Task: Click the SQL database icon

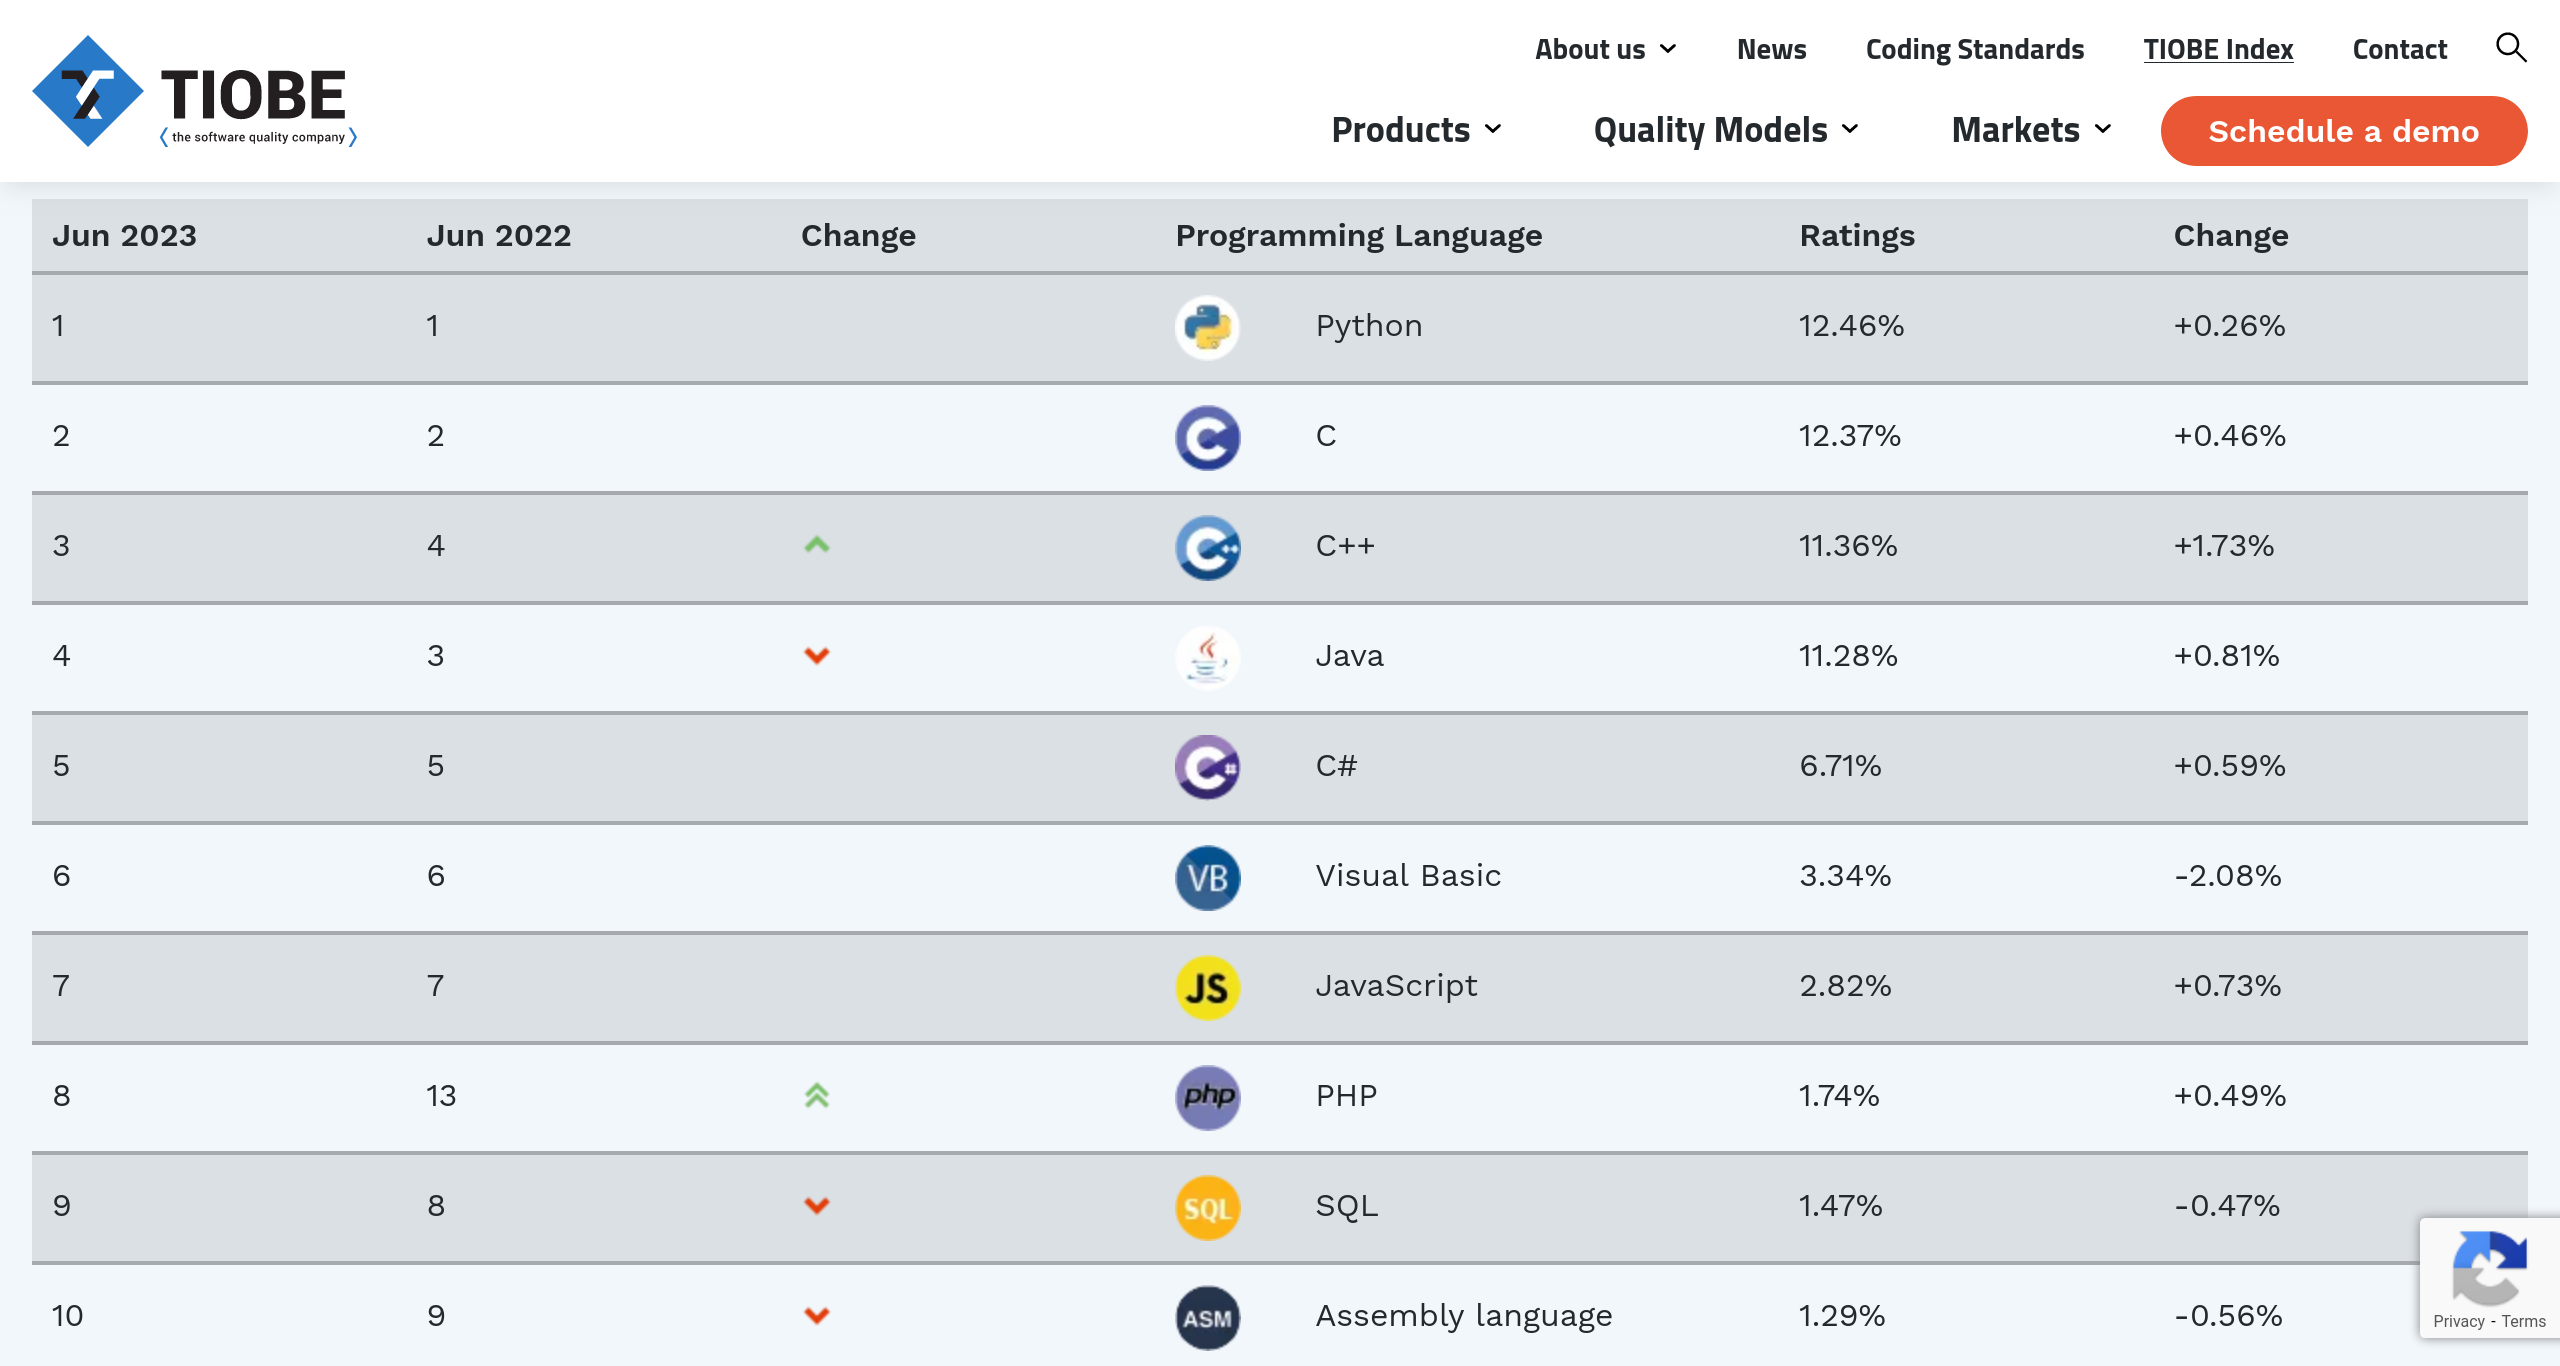Action: (x=1207, y=1207)
